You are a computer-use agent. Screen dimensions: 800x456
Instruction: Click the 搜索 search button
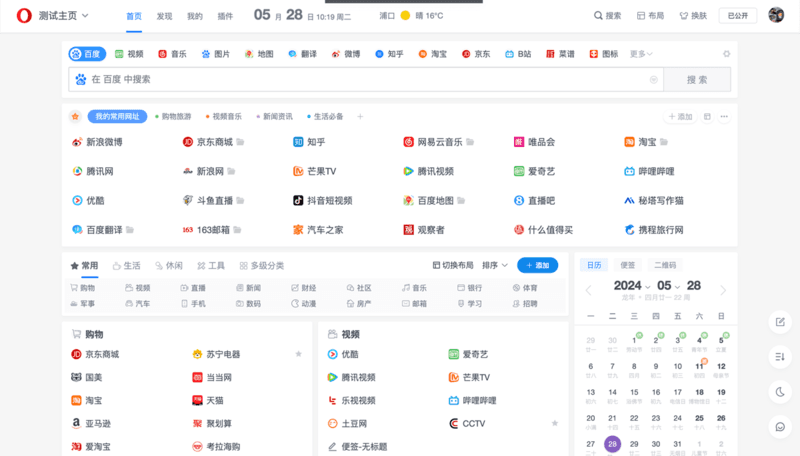697,80
